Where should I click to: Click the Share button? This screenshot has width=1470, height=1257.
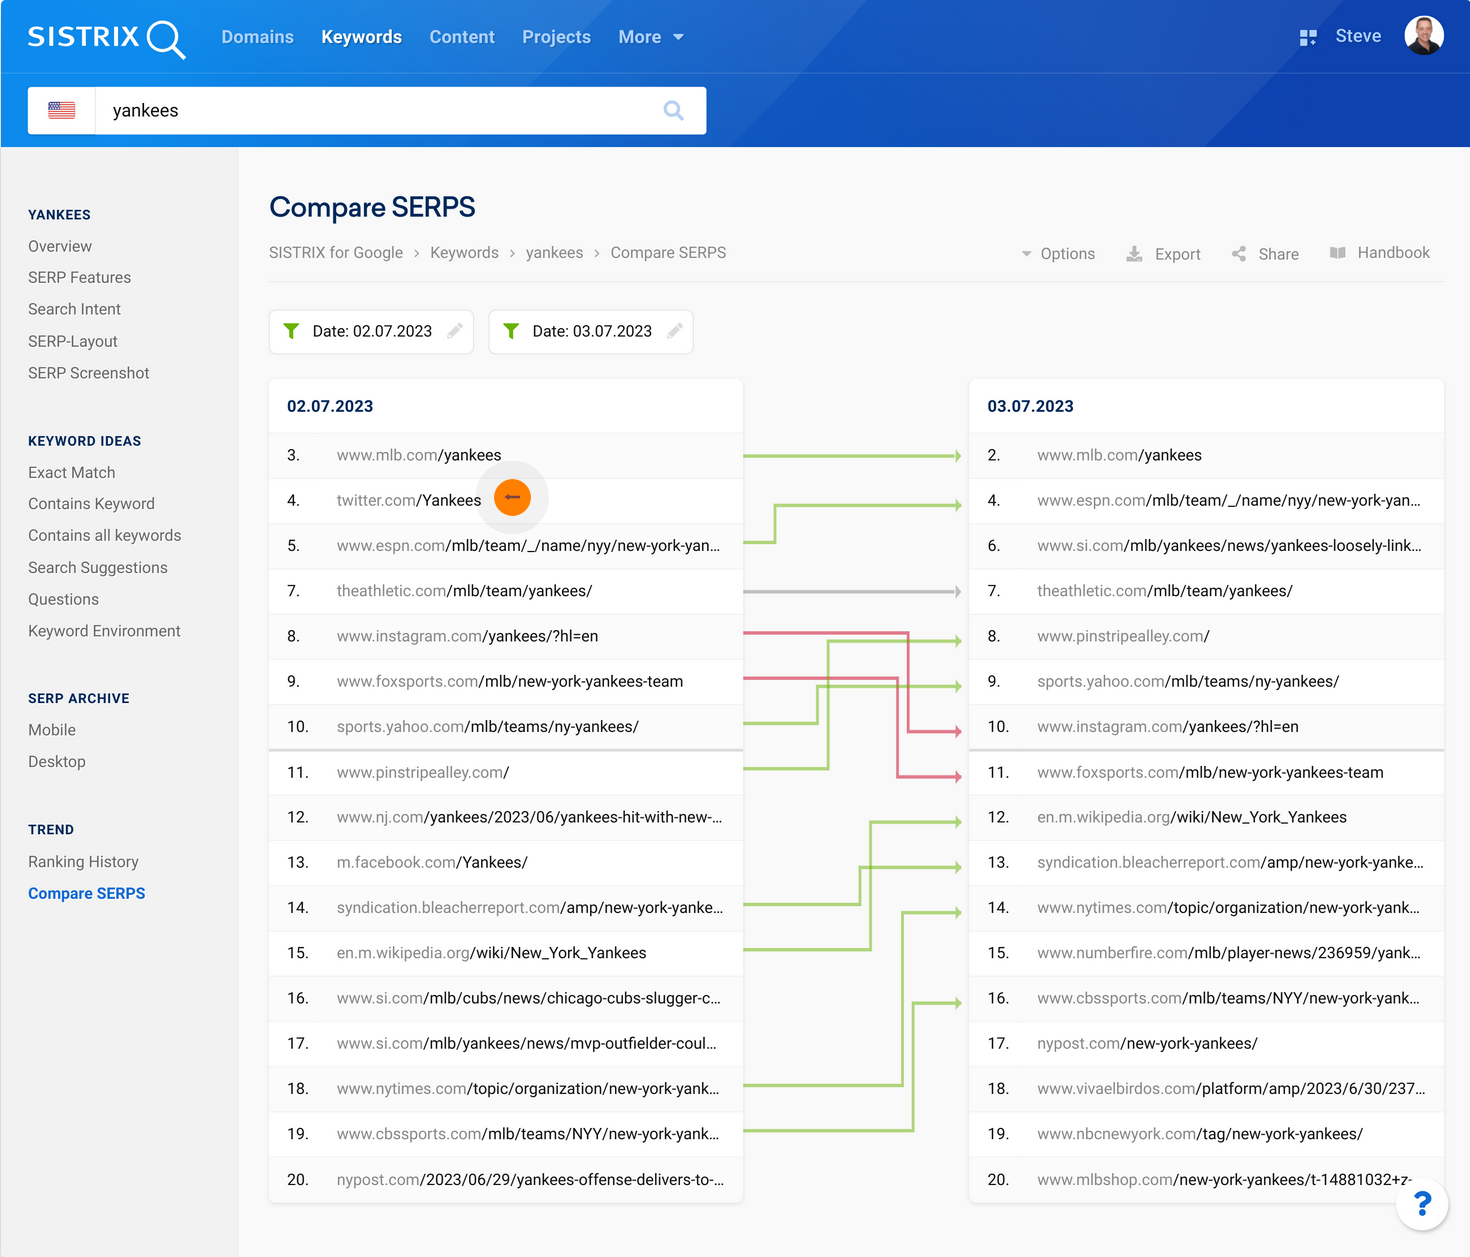click(1265, 254)
